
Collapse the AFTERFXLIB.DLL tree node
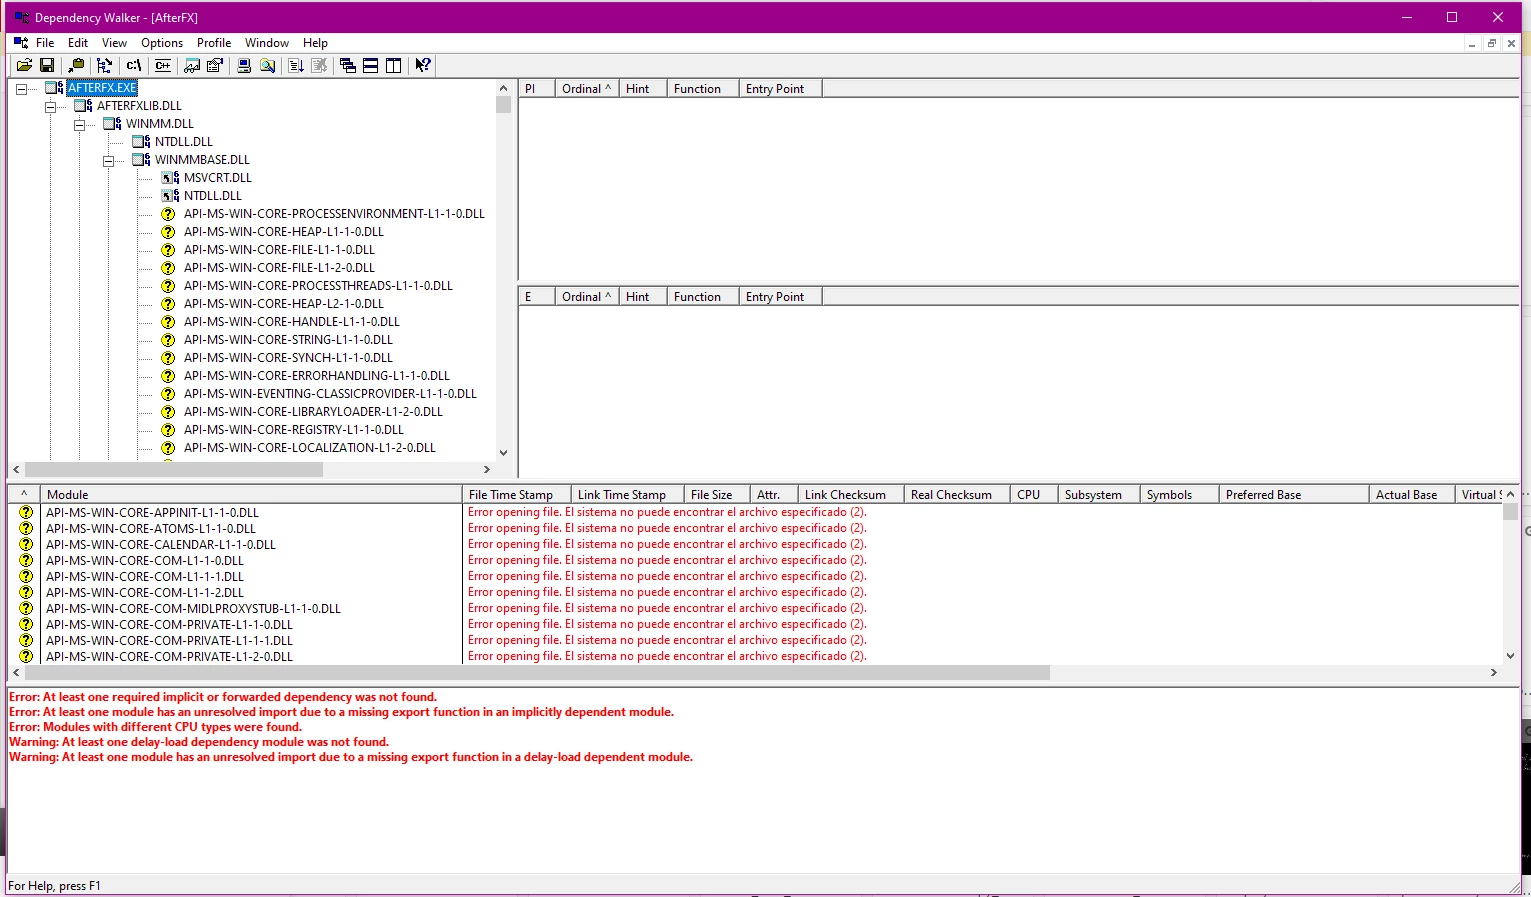(x=50, y=106)
